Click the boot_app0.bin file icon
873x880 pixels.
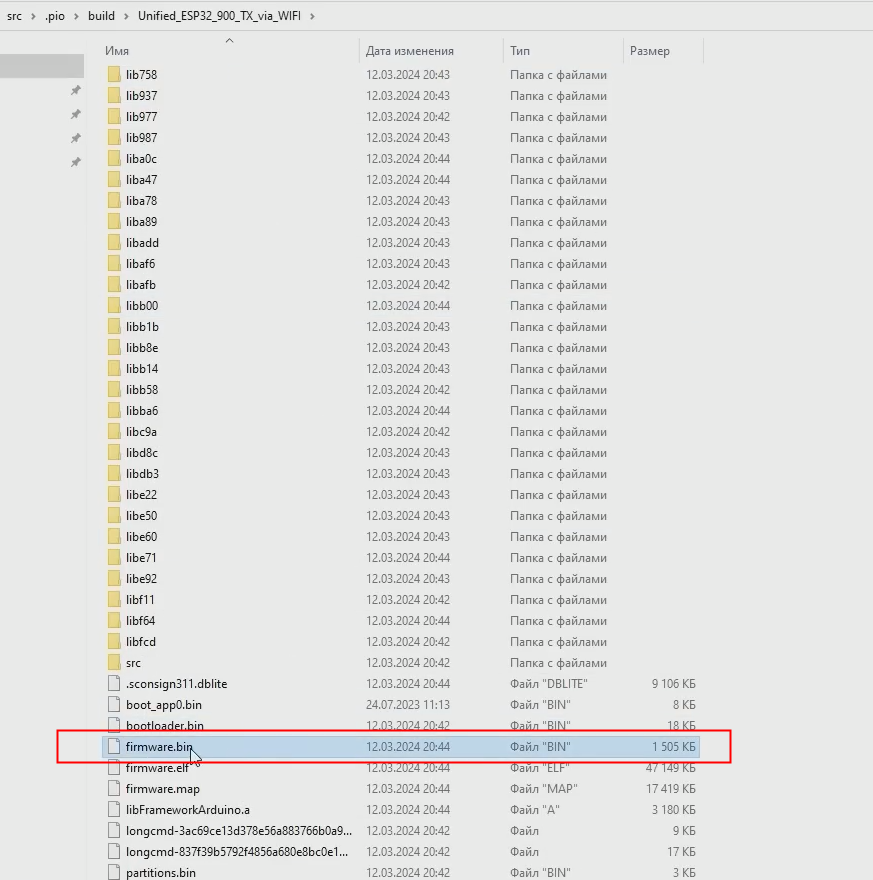(114, 705)
